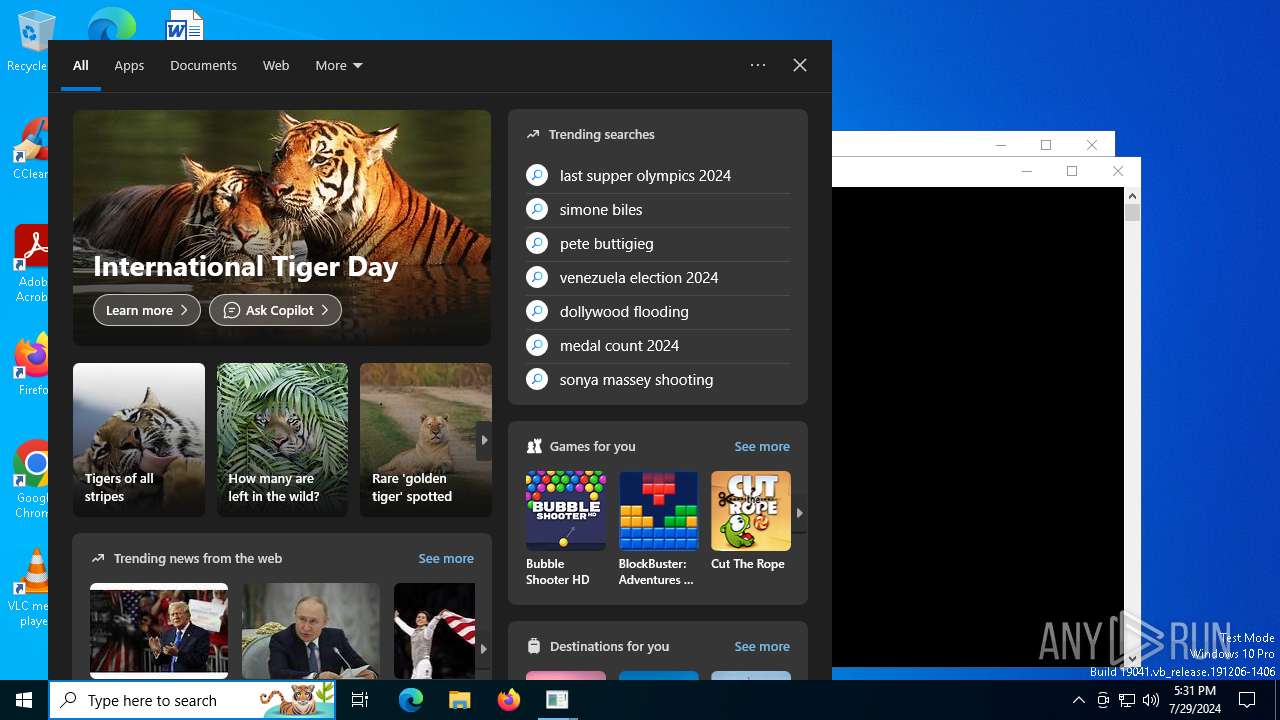Launch Edge from the taskbar
Image resolution: width=1280 pixels, height=720 pixels.
coord(411,700)
